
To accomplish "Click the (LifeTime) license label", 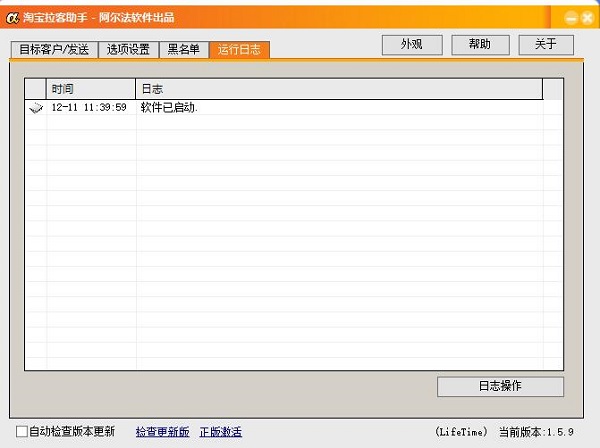I will [461, 432].
